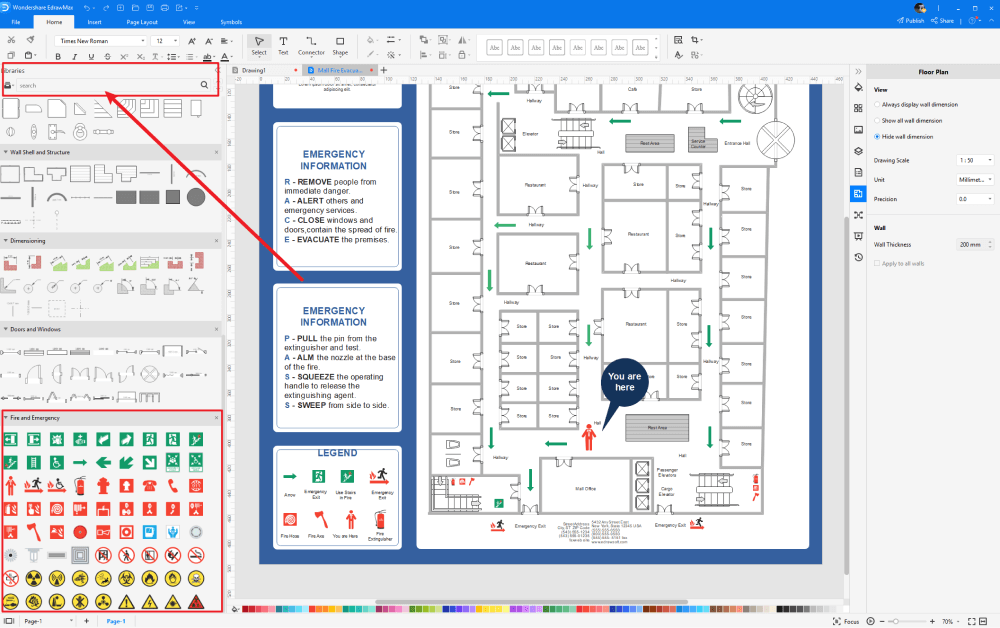Adjust the zoom slider

[x=895, y=621]
